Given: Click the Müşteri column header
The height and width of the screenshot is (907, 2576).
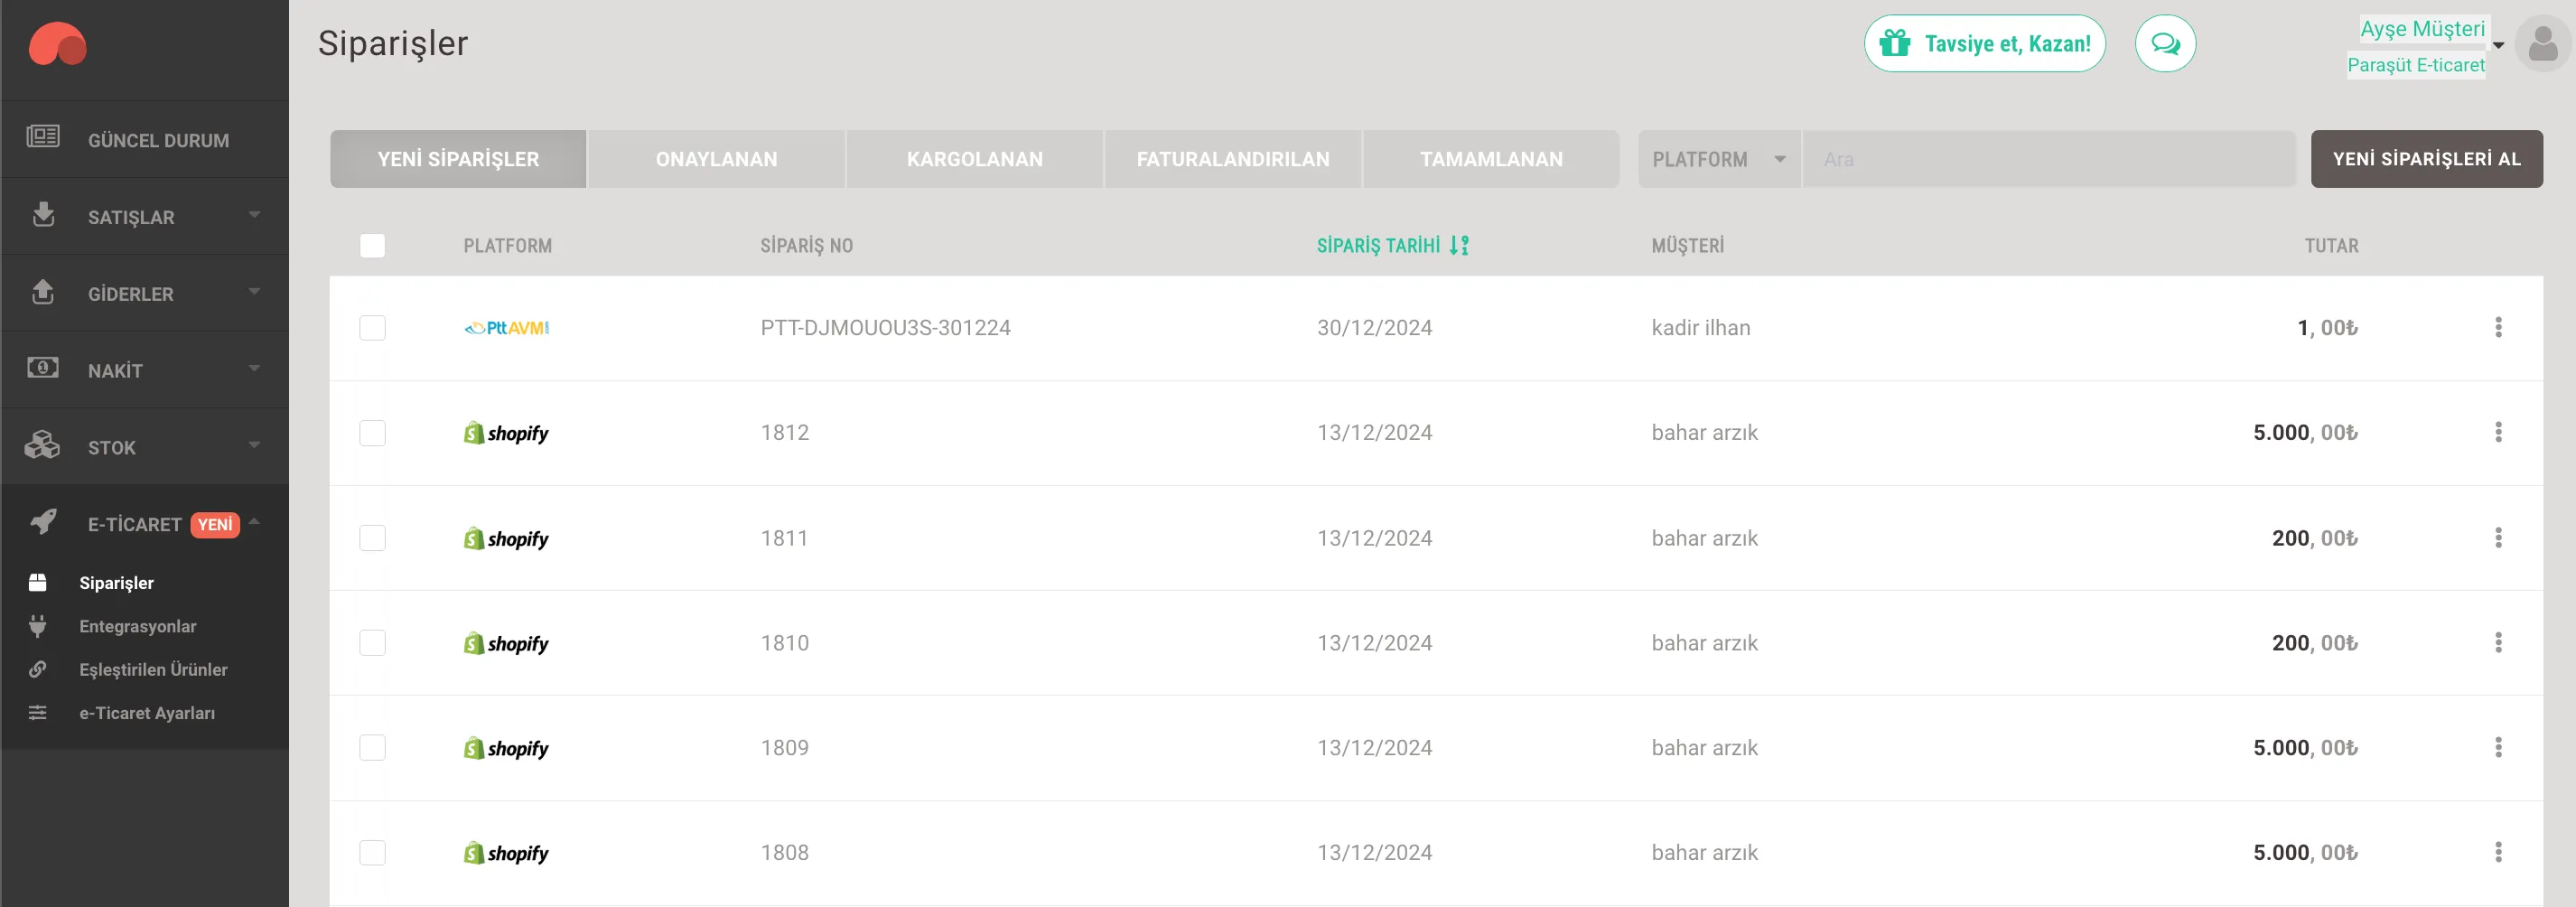Looking at the screenshot, I should [1687, 246].
